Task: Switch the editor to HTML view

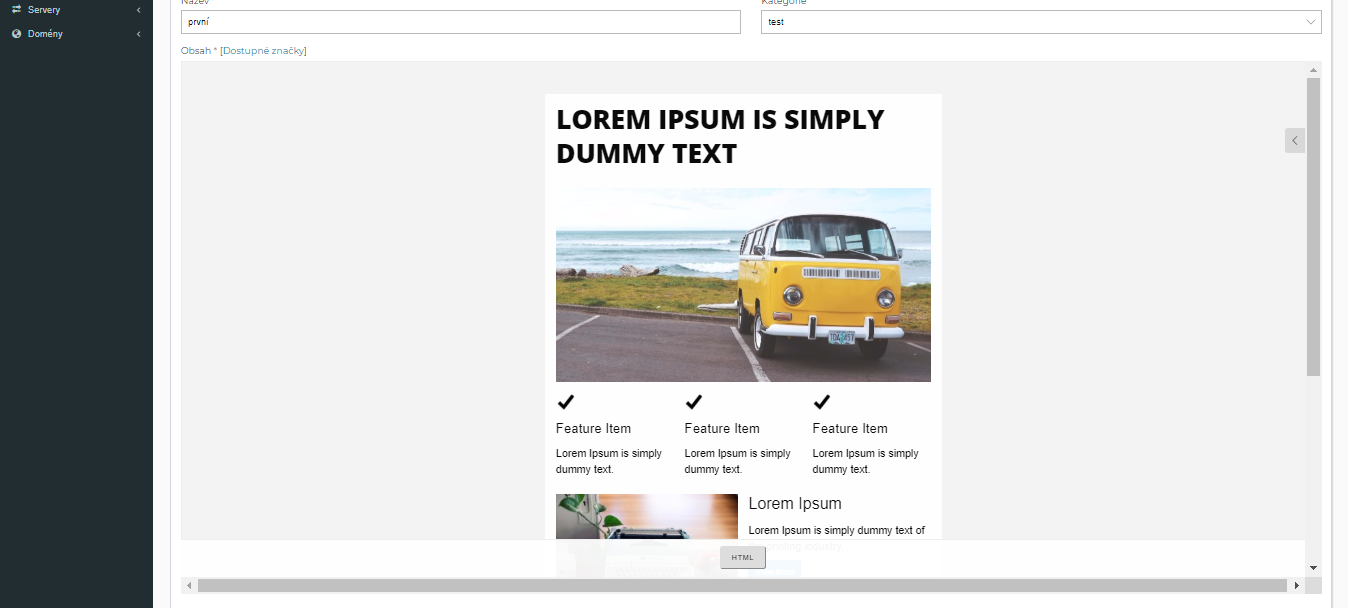Action: (743, 557)
